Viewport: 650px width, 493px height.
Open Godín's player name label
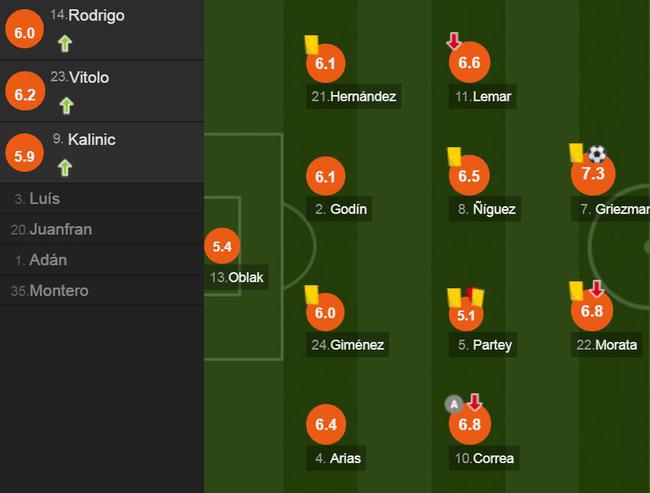click(340, 209)
